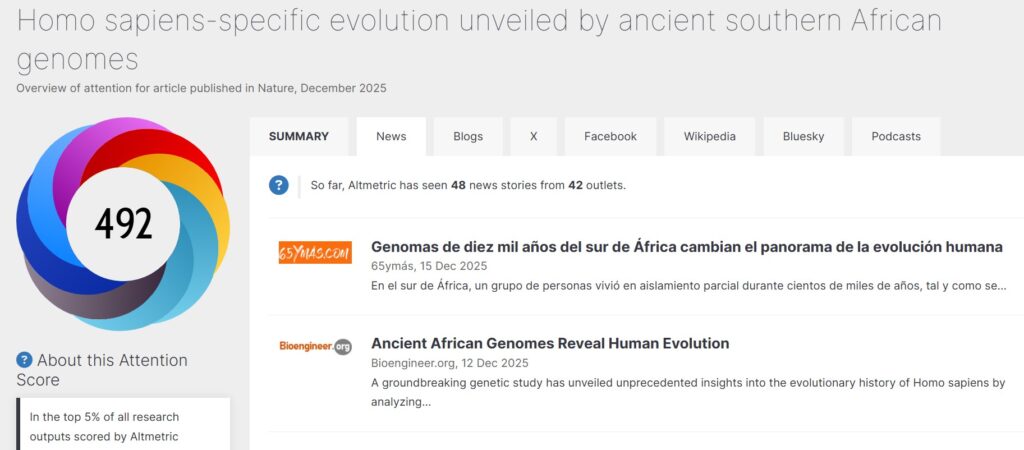Select the News tab
Screen dimensions: 1024x450
click(391, 137)
